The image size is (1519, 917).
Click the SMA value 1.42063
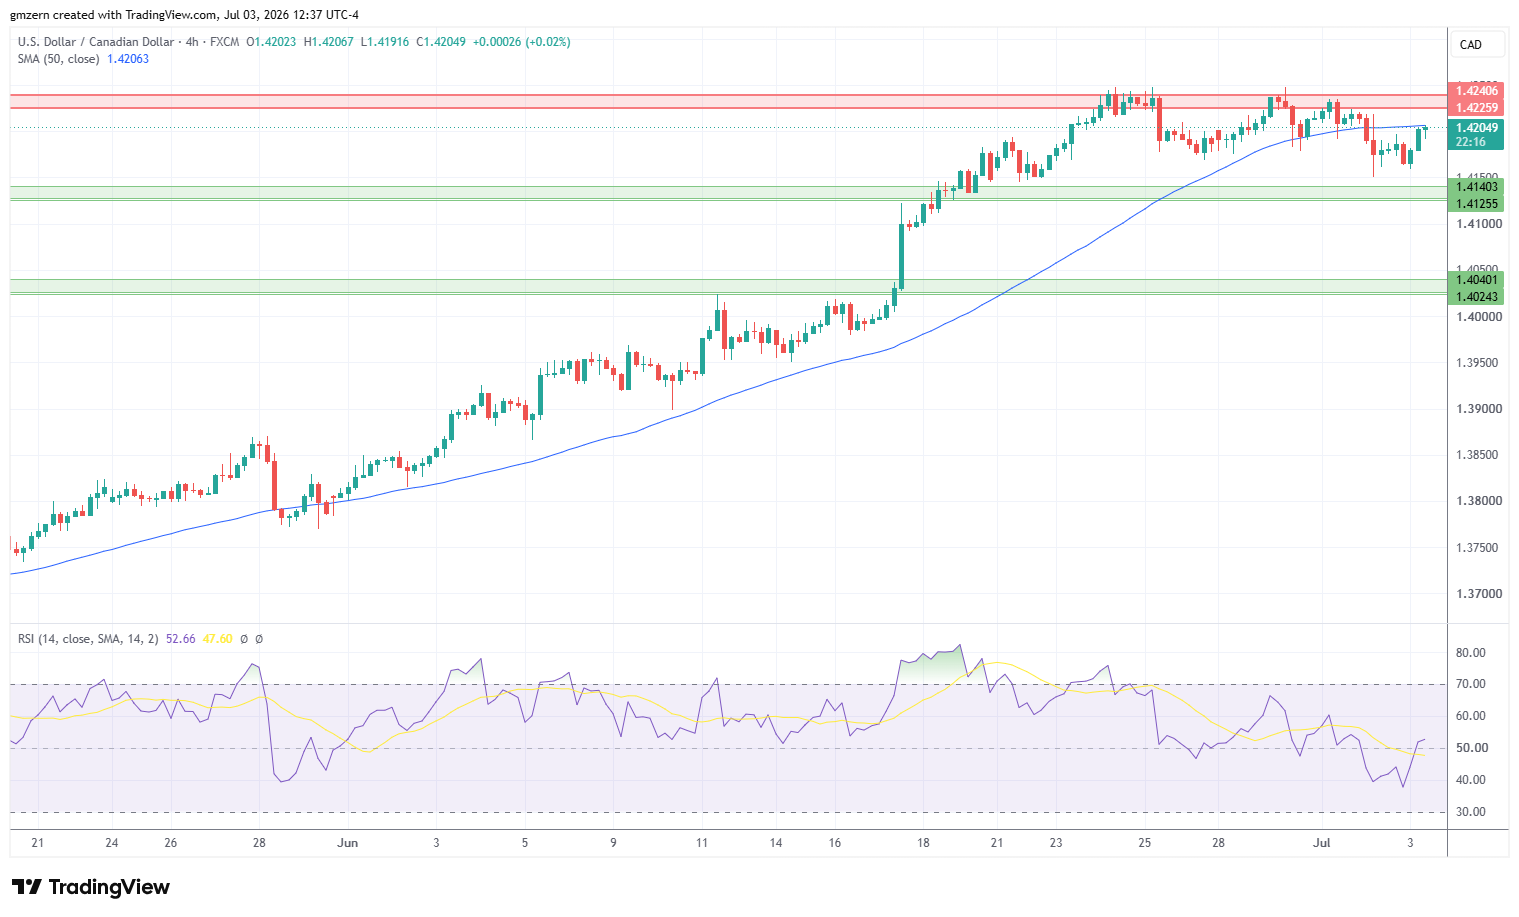coord(128,59)
